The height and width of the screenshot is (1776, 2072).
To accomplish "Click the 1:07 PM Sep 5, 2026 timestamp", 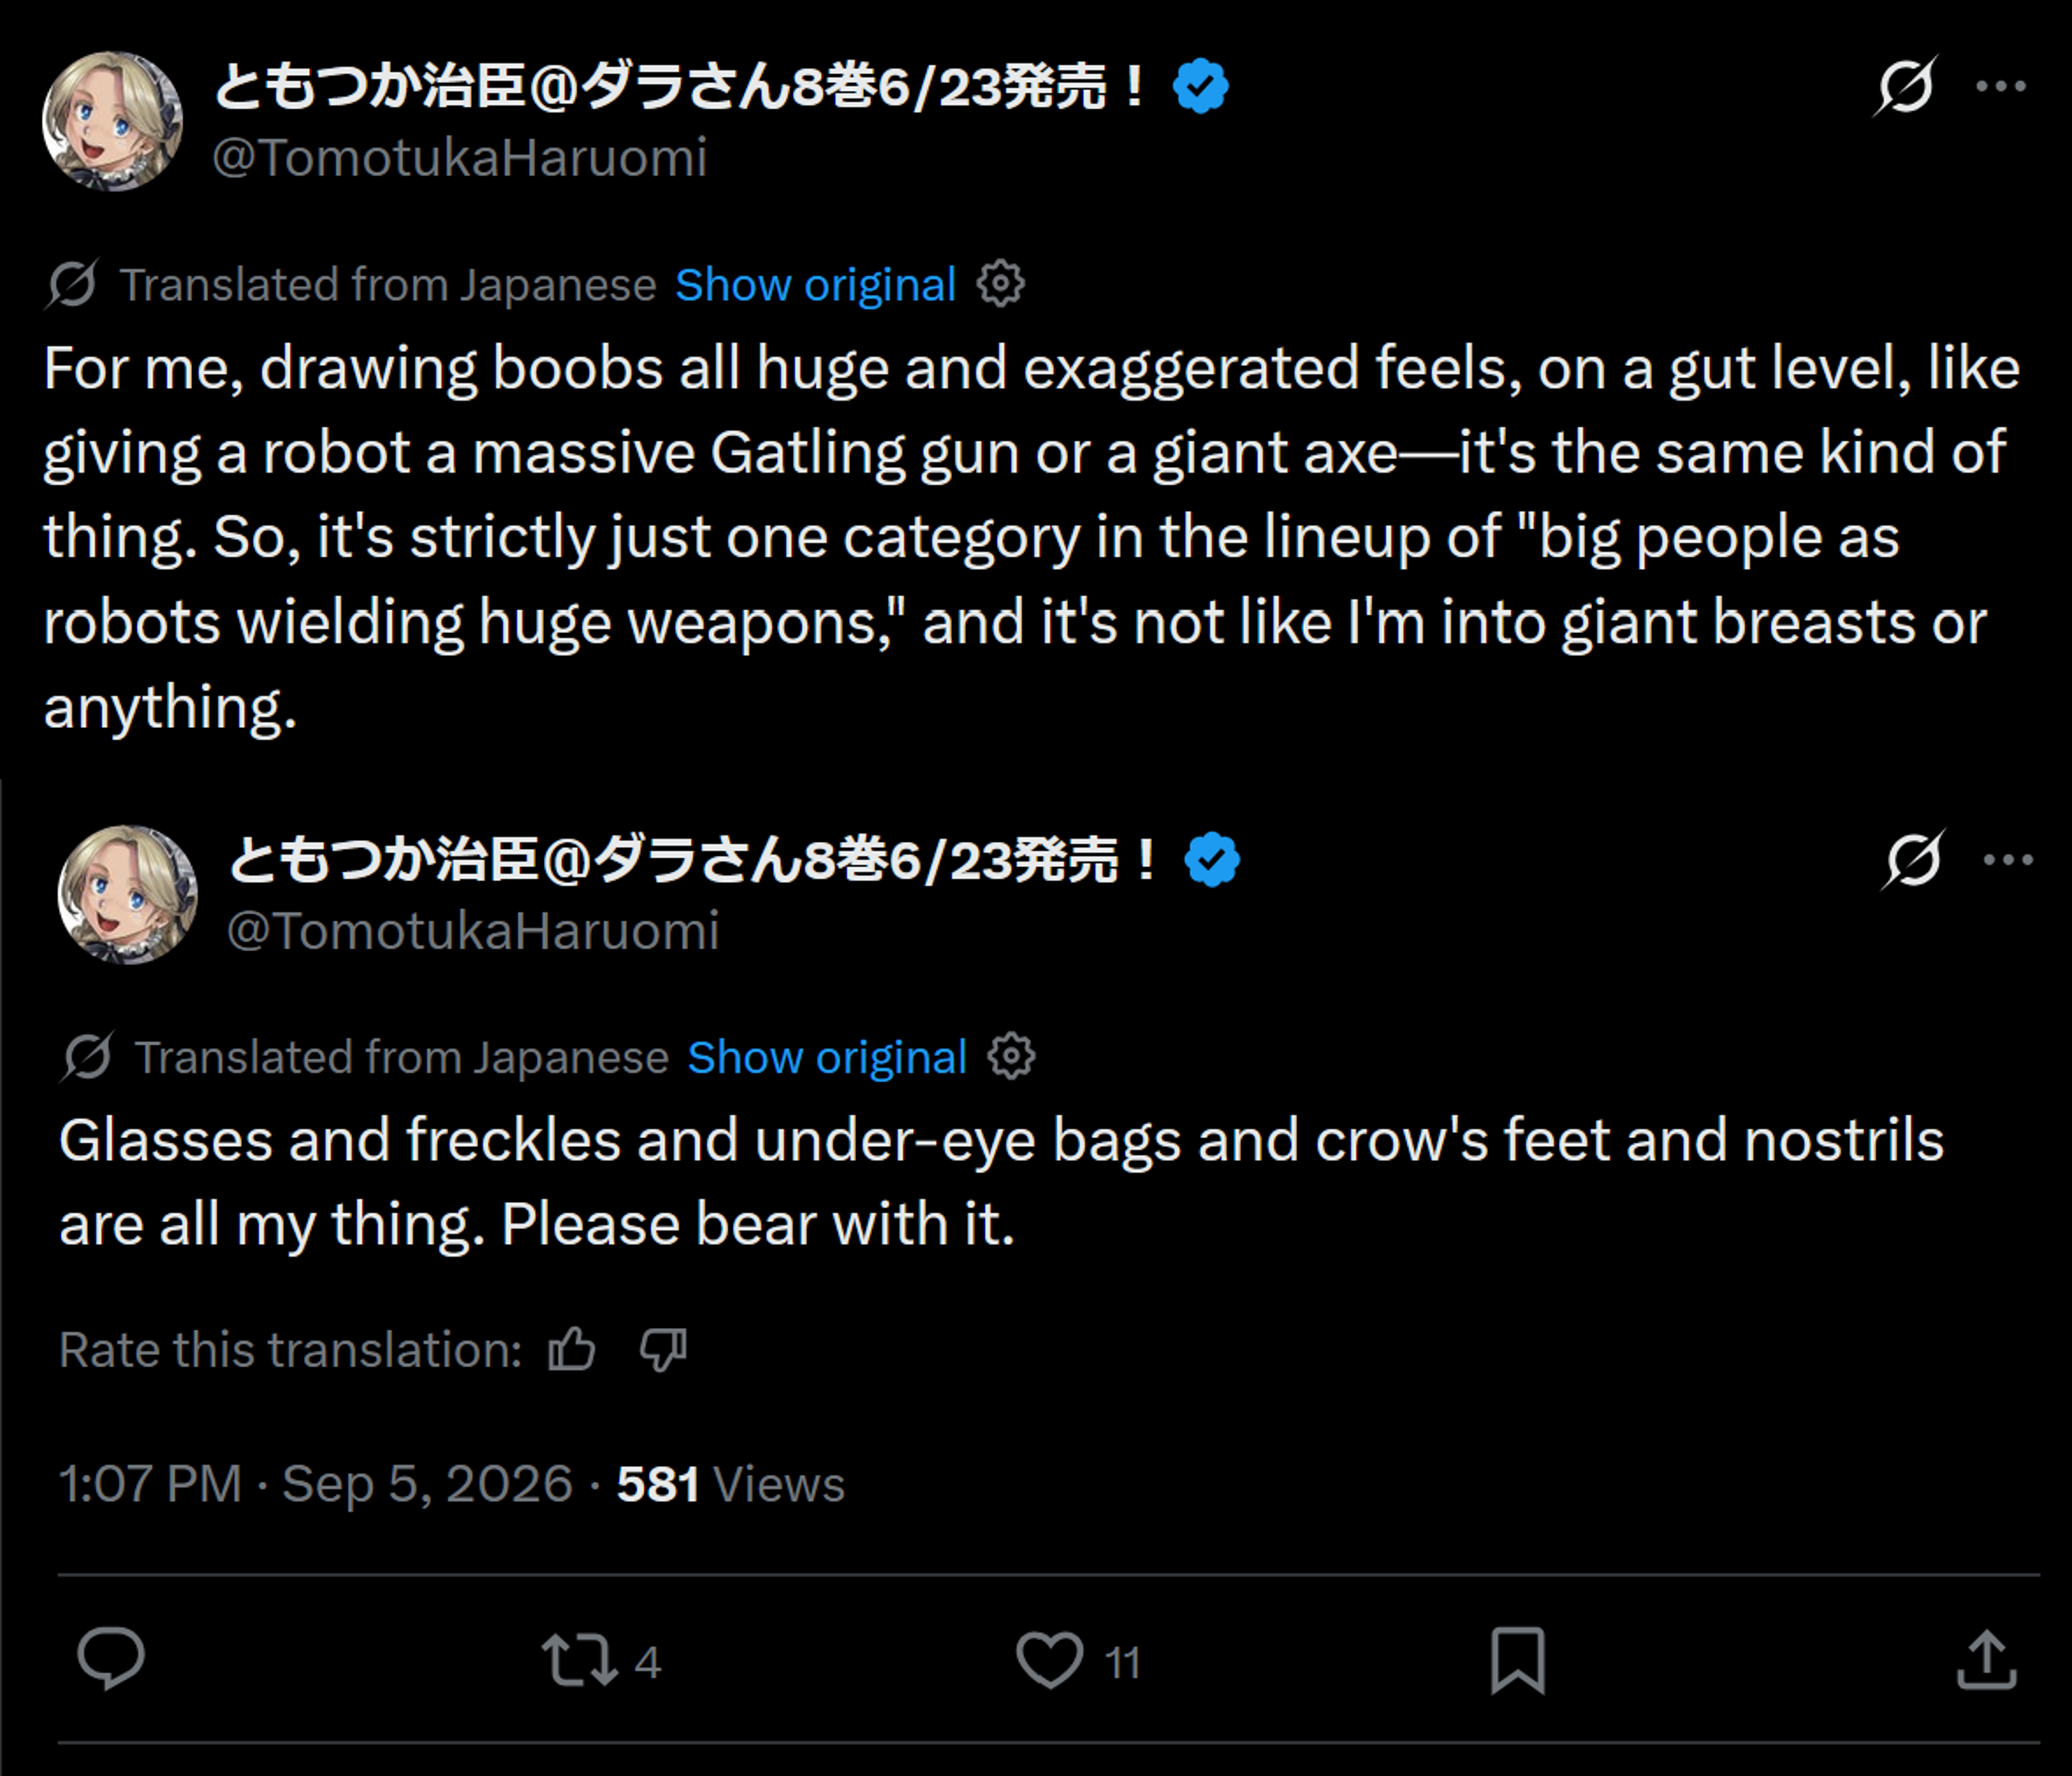I will click(316, 1483).
